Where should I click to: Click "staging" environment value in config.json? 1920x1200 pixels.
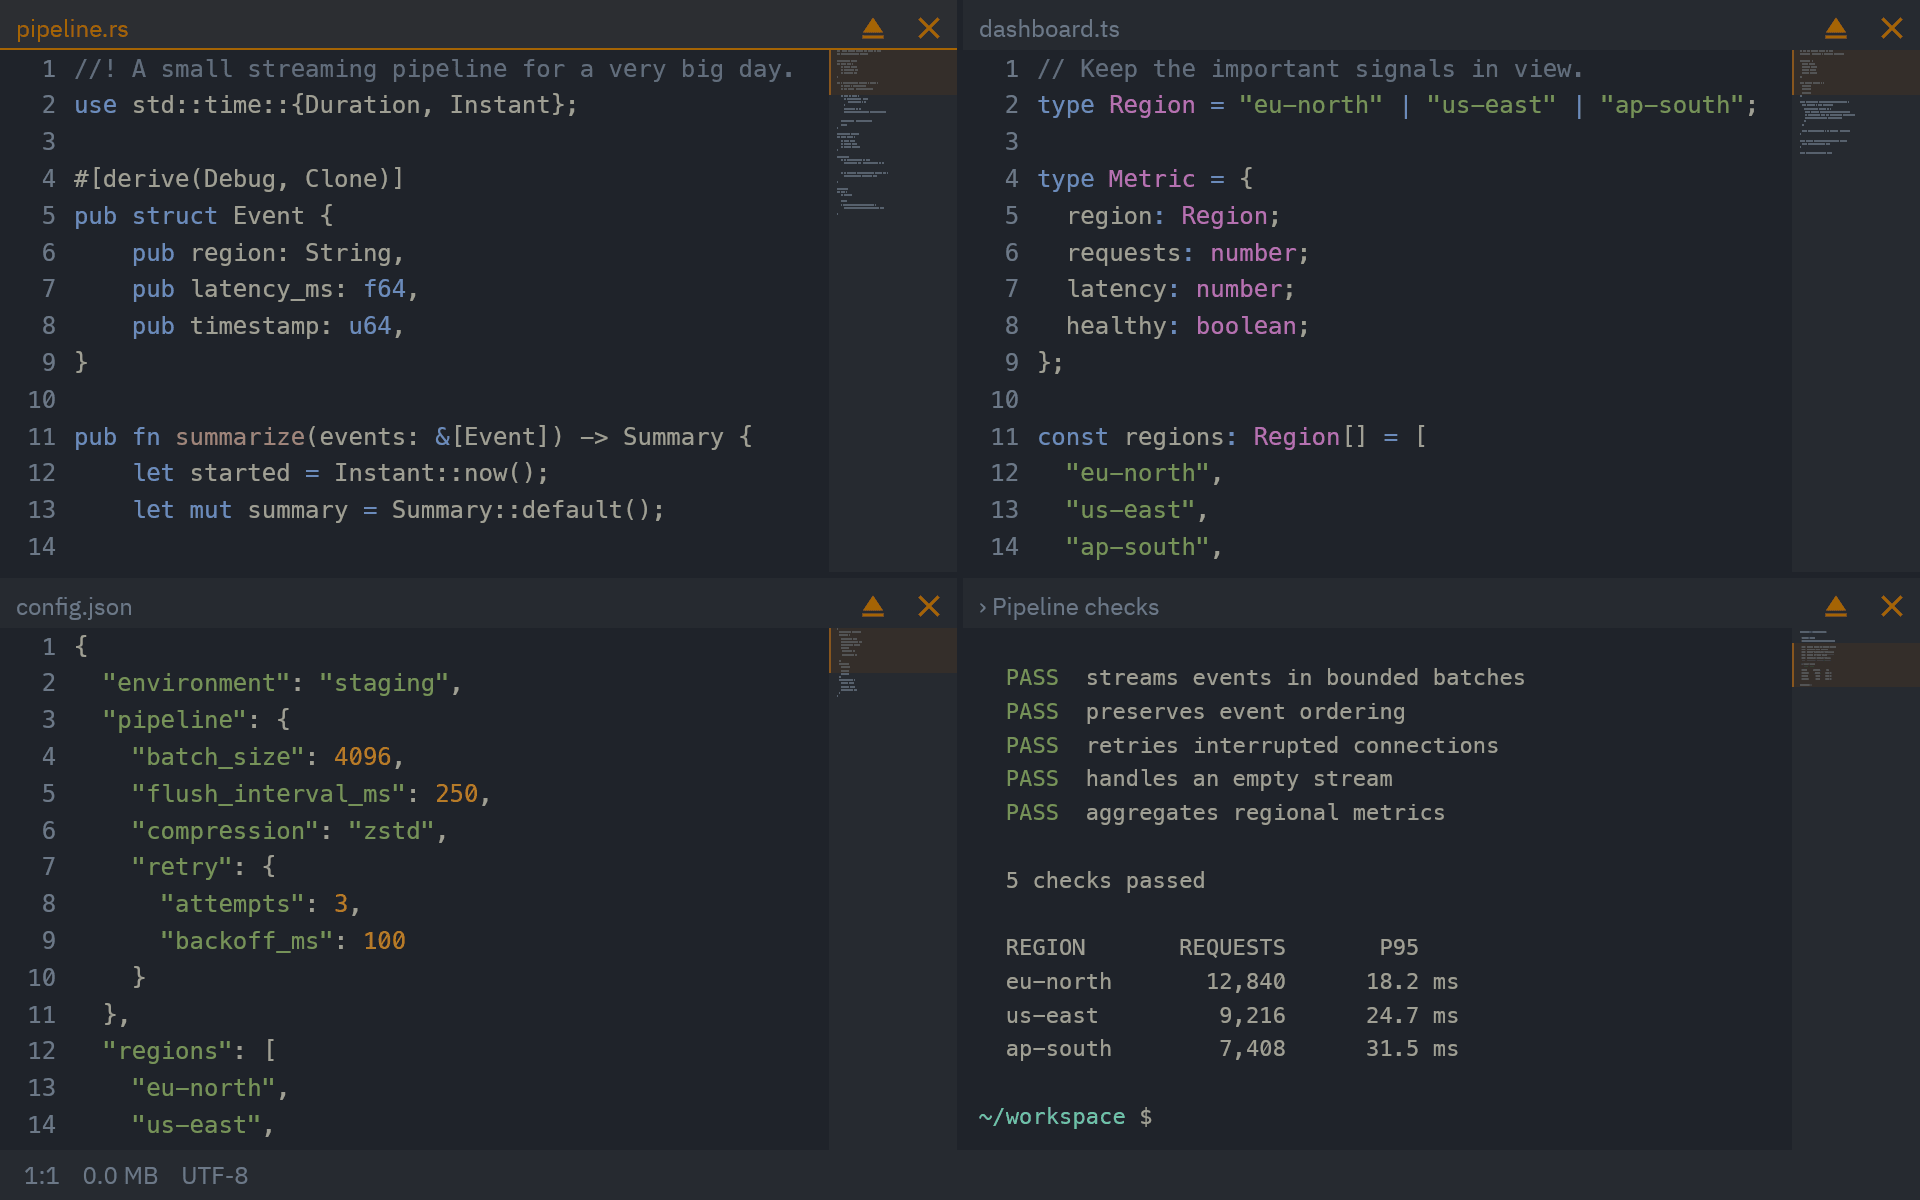coord(384,683)
